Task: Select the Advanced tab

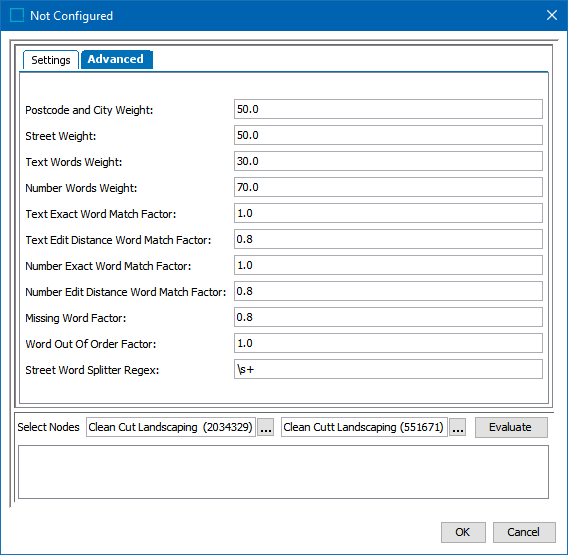Action: tap(116, 59)
